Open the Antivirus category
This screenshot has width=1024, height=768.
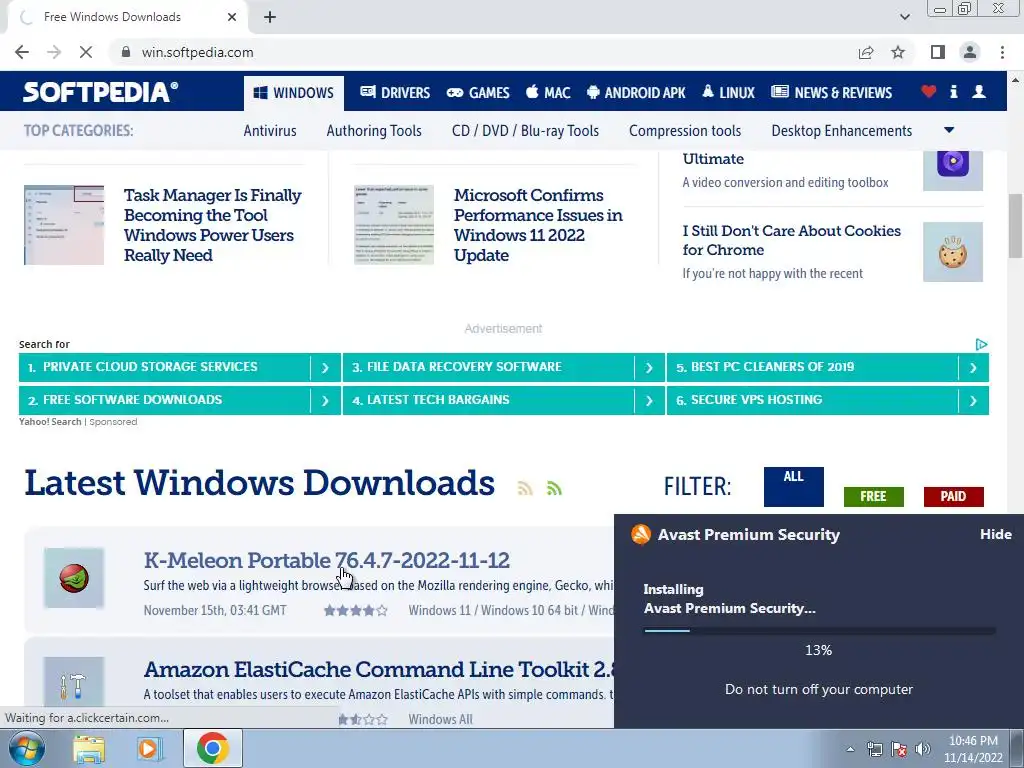click(270, 131)
